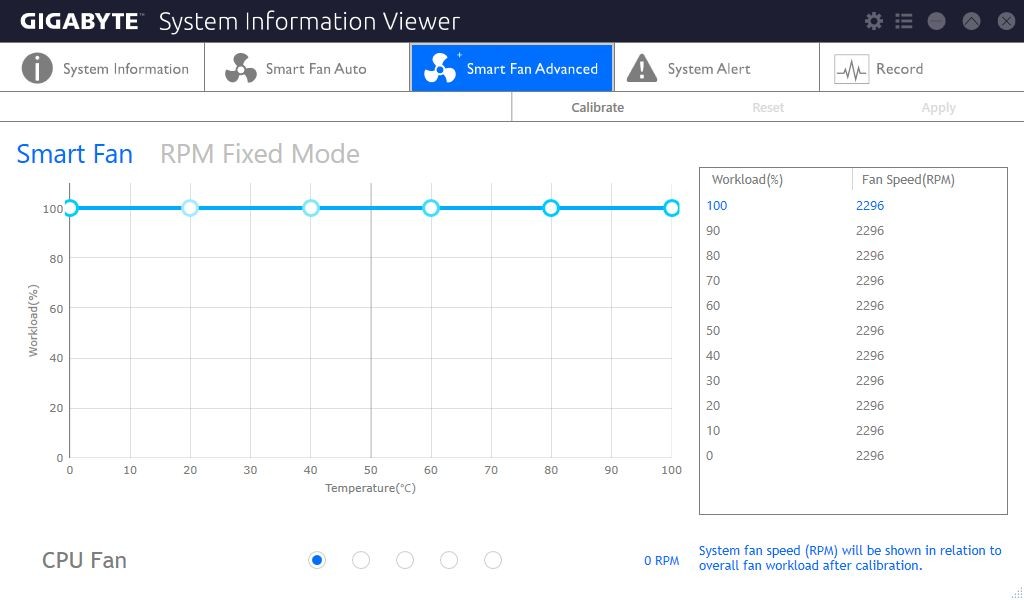Screen dimensions: 1024x600
Task: Click the curve point at 80°C
Action: pyautogui.click(x=551, y=208)
